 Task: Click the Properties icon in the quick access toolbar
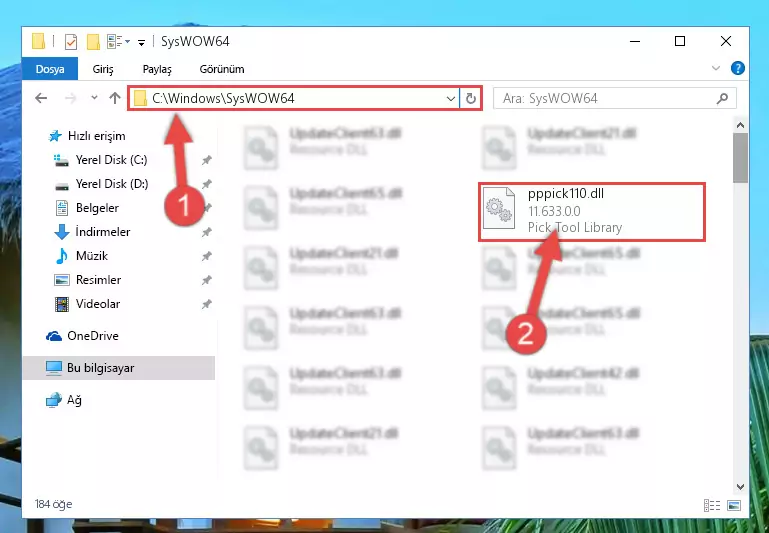(71, 42)
